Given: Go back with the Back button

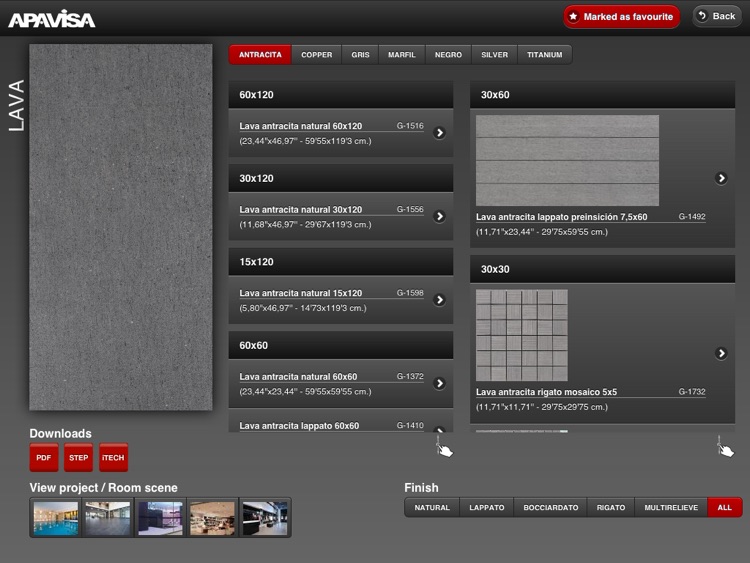Looking at the screenshot, I should click(716, 16).
